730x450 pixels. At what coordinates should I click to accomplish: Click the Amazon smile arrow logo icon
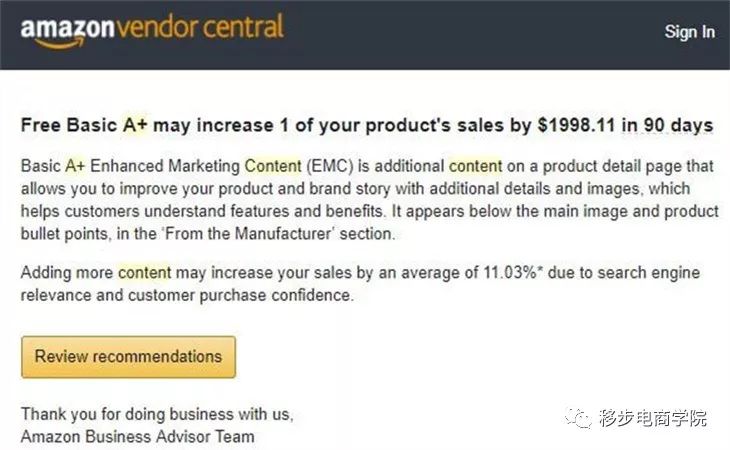click(x=60, y=43)
